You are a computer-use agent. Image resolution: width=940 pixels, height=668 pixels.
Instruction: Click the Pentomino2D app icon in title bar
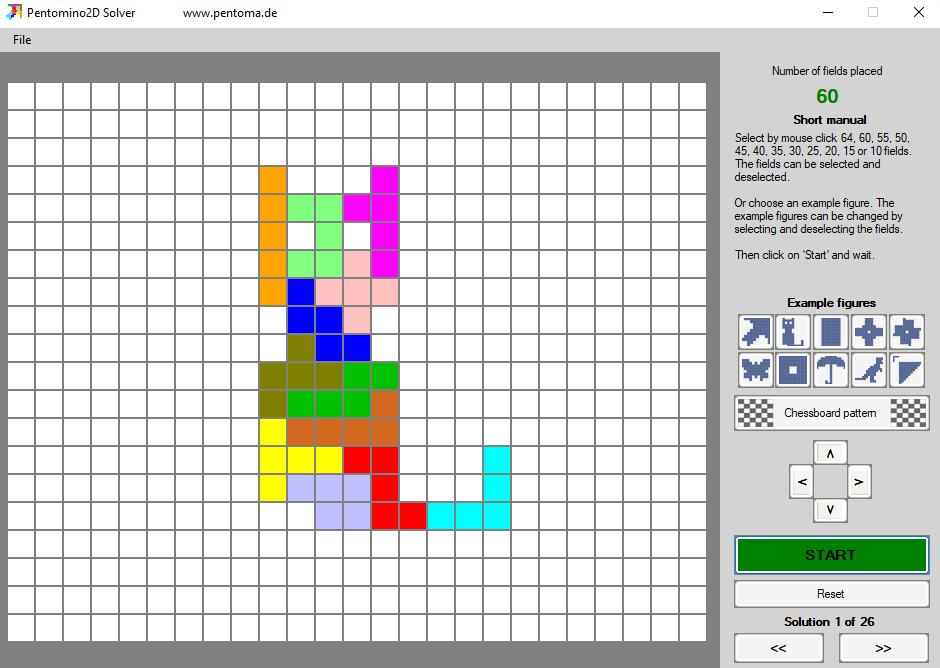coord(13,13)
